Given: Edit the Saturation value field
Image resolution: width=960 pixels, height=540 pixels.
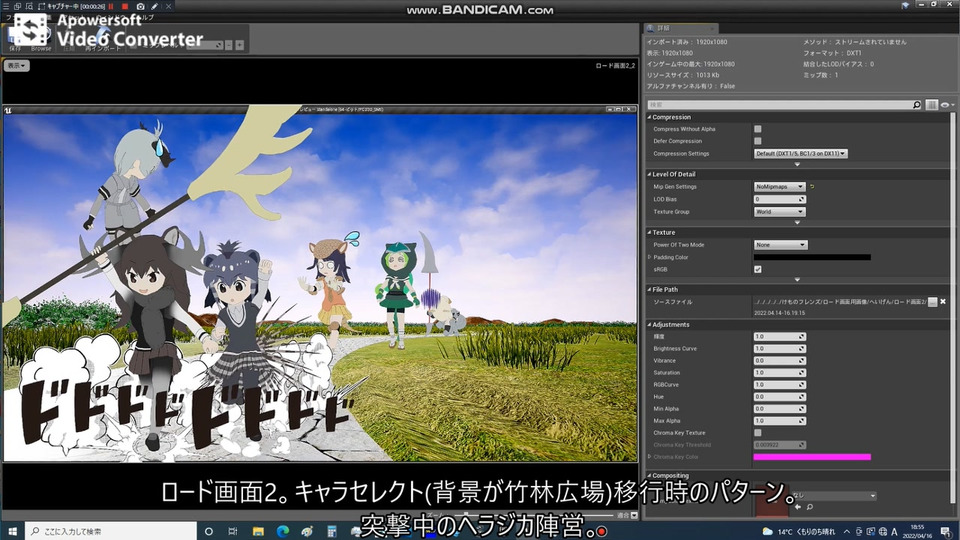Looking at the screenshot, I should [779, 373].
